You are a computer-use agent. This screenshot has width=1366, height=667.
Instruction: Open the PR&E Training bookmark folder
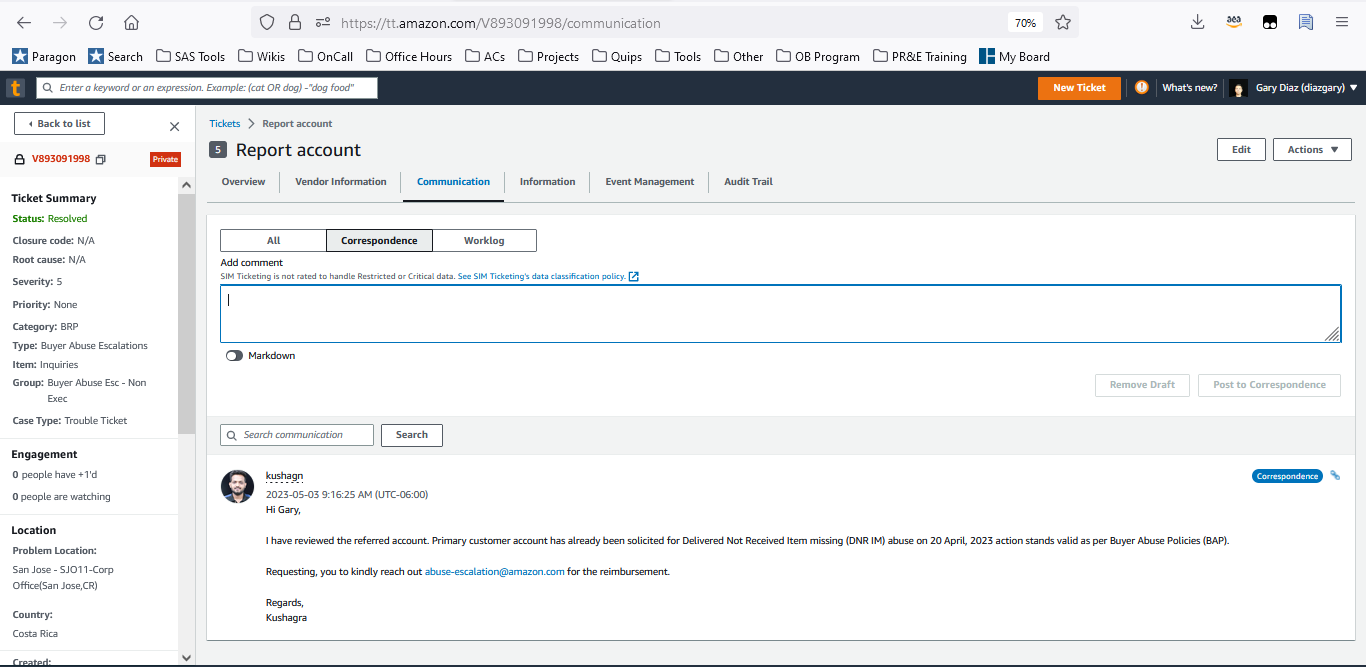[919, 56]
